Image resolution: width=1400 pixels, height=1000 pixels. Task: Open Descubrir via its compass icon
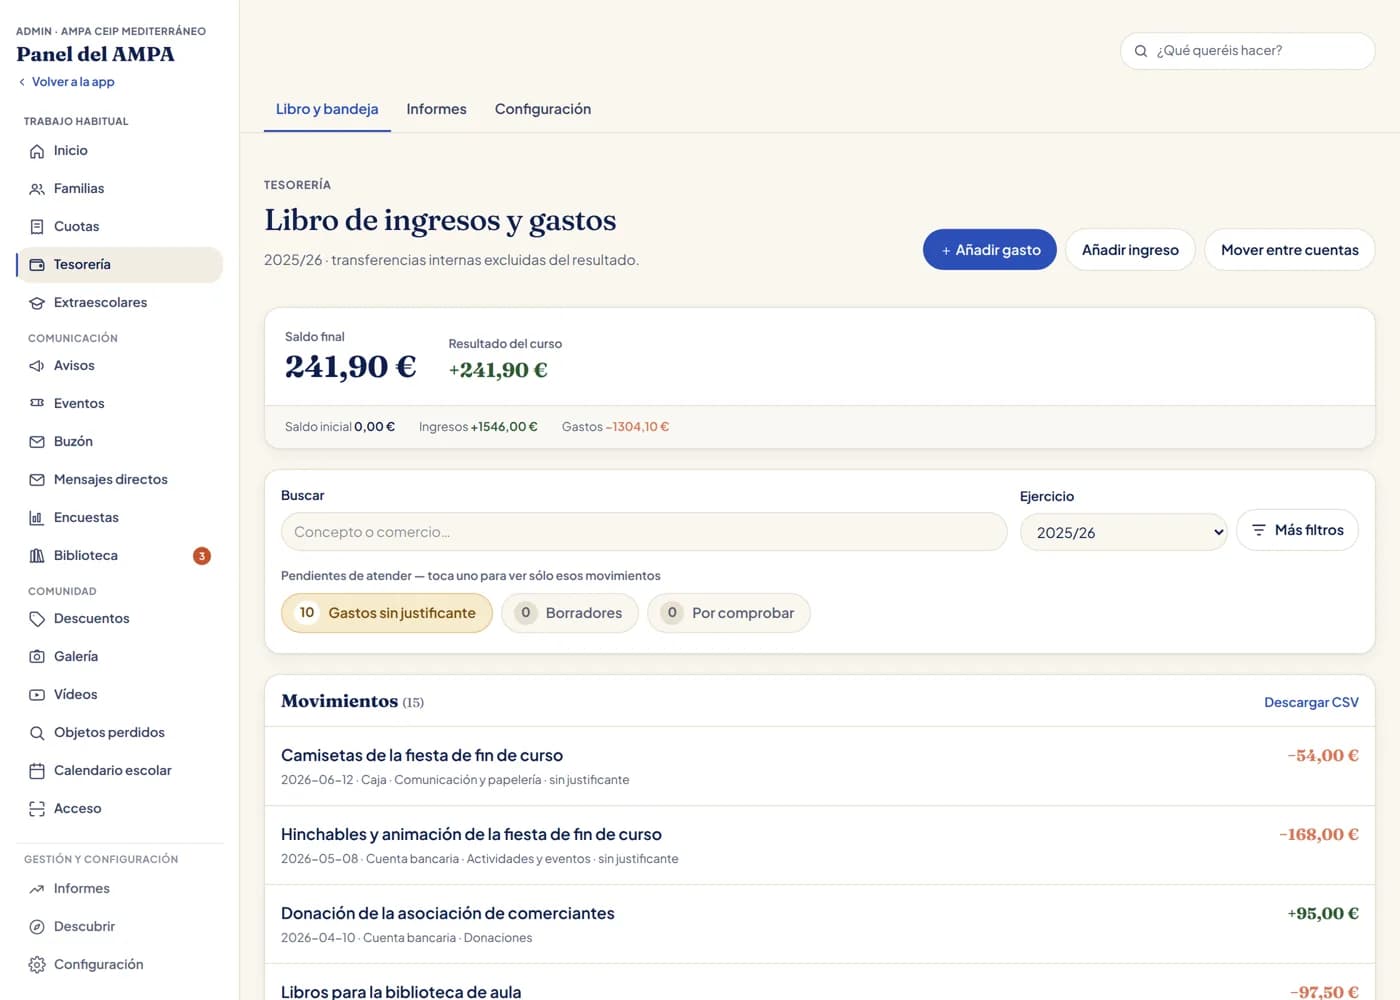point(37,927)
